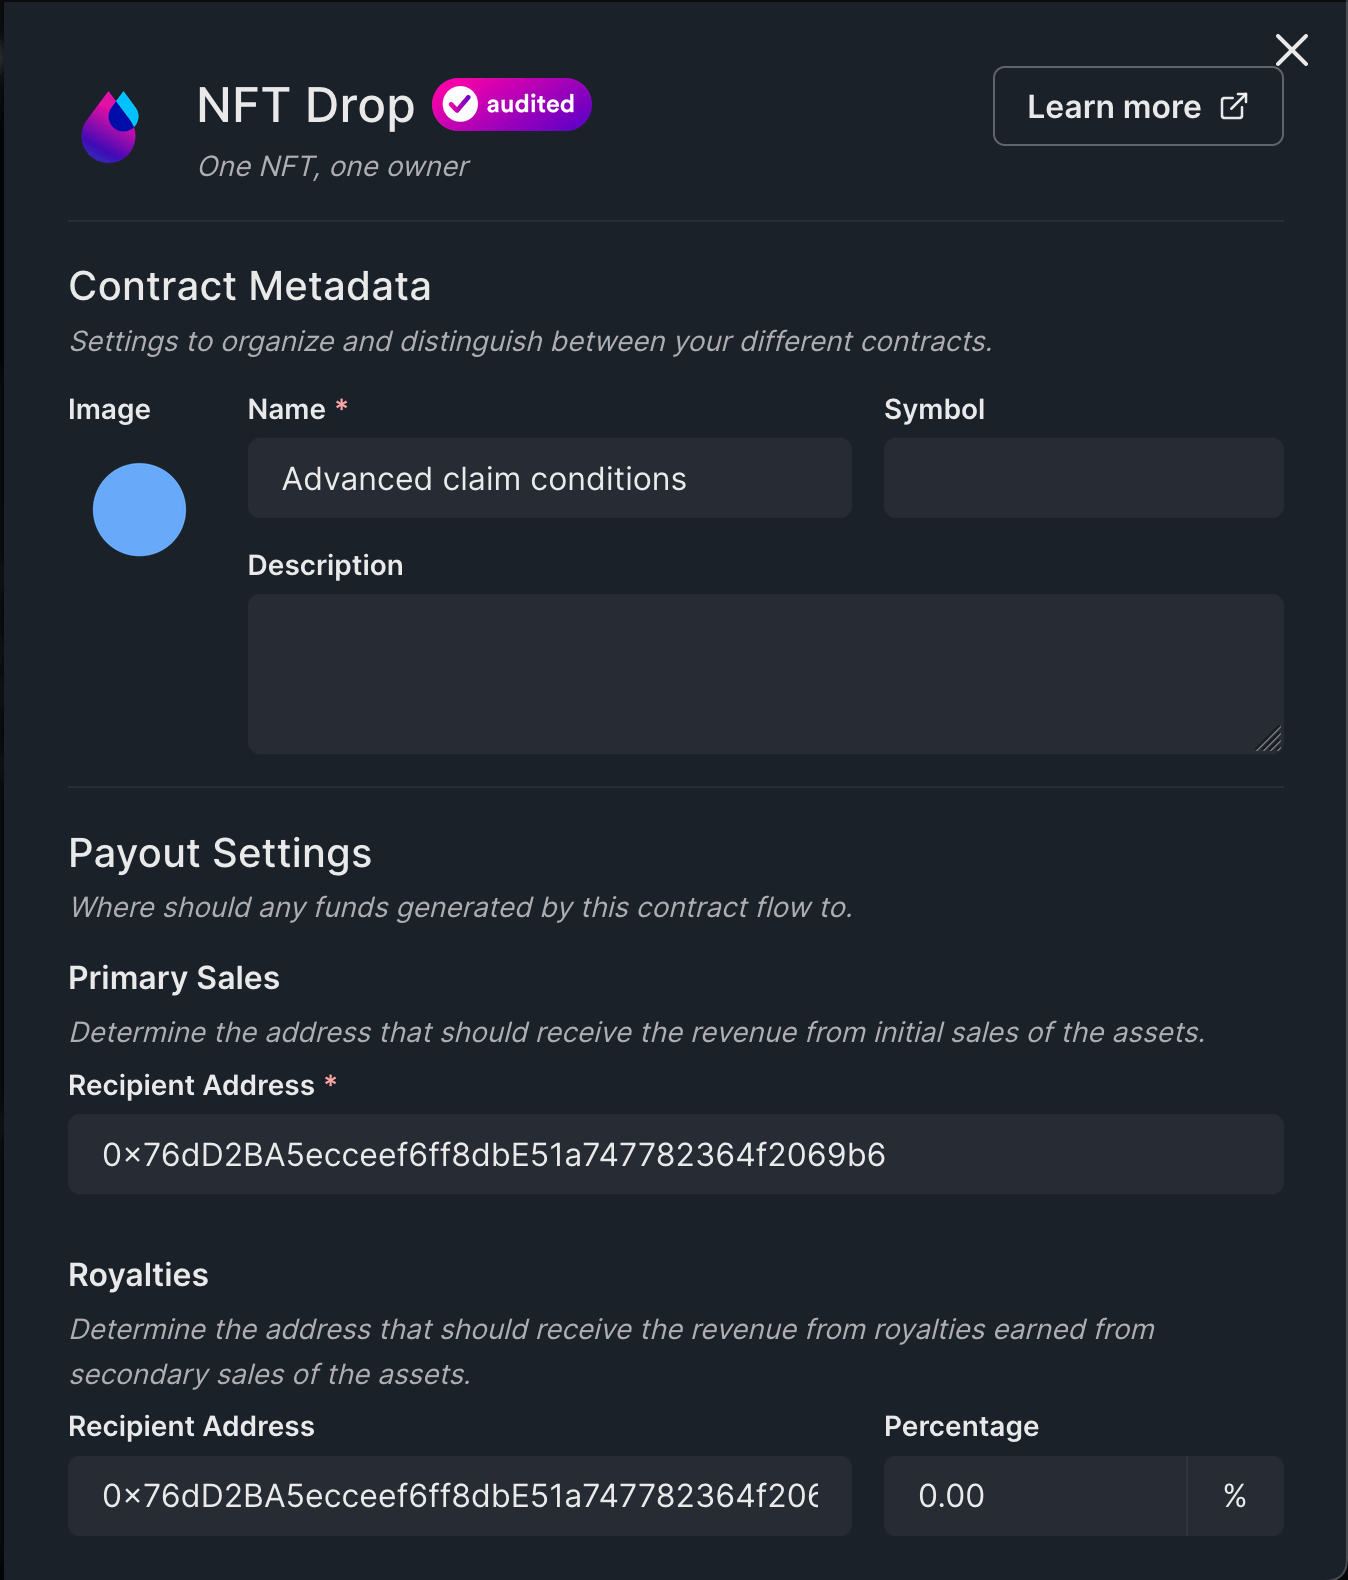Click the Royalties recipient address field
The width and height of the screenshot is (1348, 1580).
[x=458, y=1496]
